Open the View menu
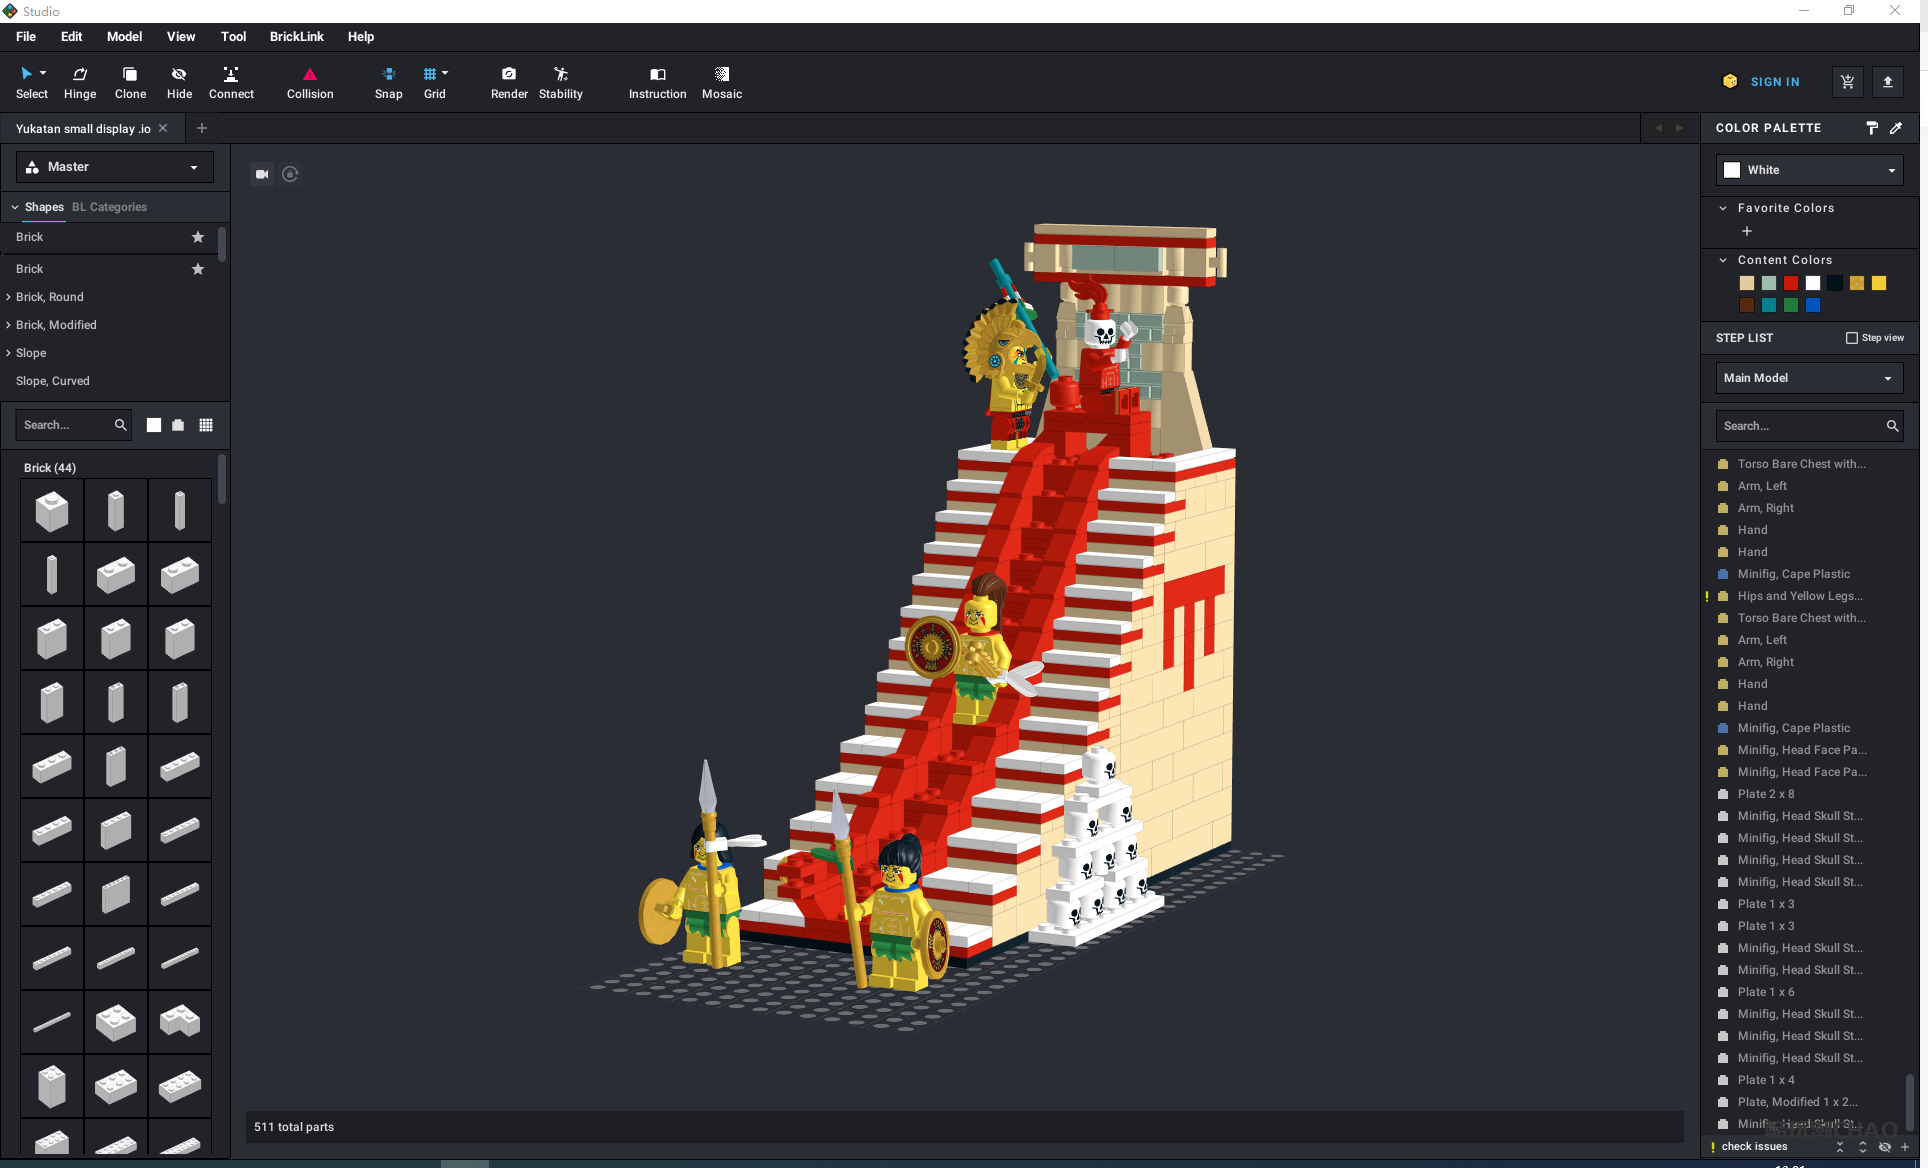This screenshot has width=1928, height=1168. pos(178,36)
